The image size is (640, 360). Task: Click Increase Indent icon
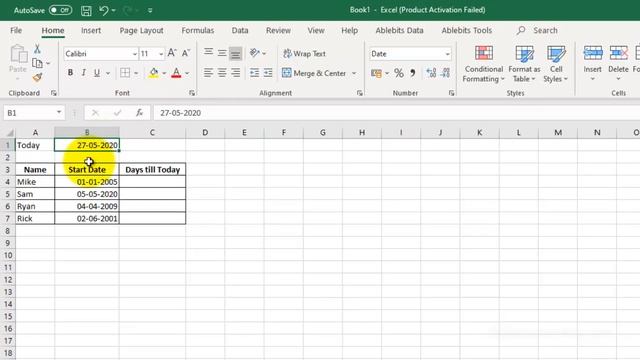(x=268, y=73)
